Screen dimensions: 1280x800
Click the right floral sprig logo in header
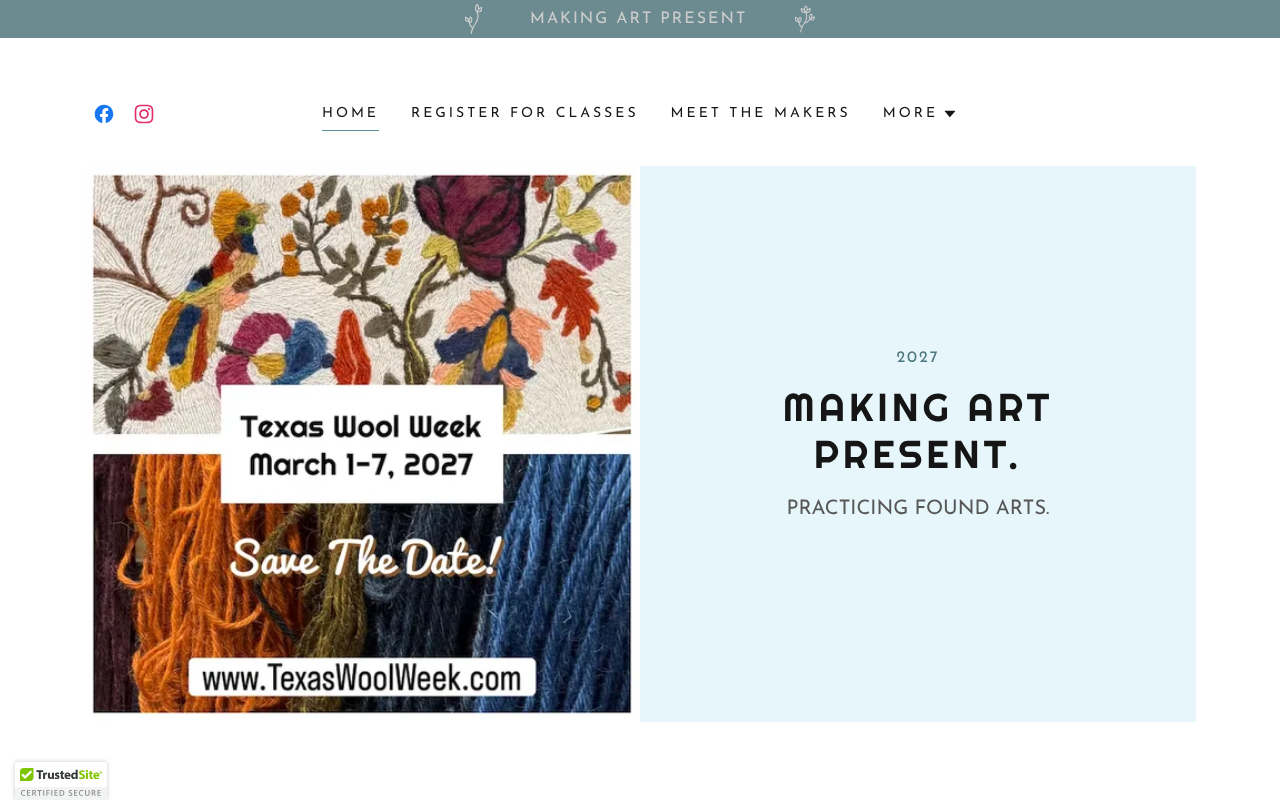point(804,19)
